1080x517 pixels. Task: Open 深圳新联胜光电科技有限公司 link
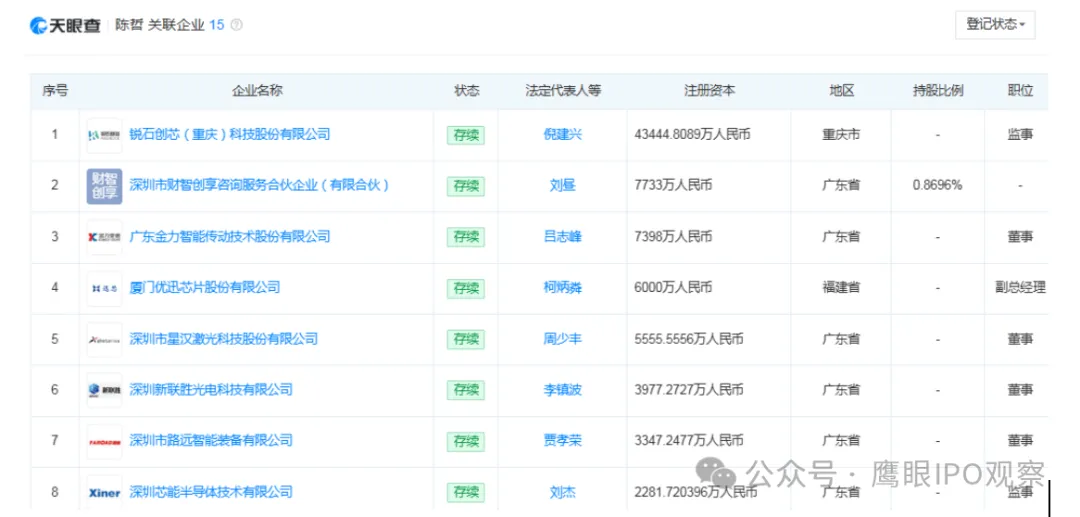click(211, 390)
